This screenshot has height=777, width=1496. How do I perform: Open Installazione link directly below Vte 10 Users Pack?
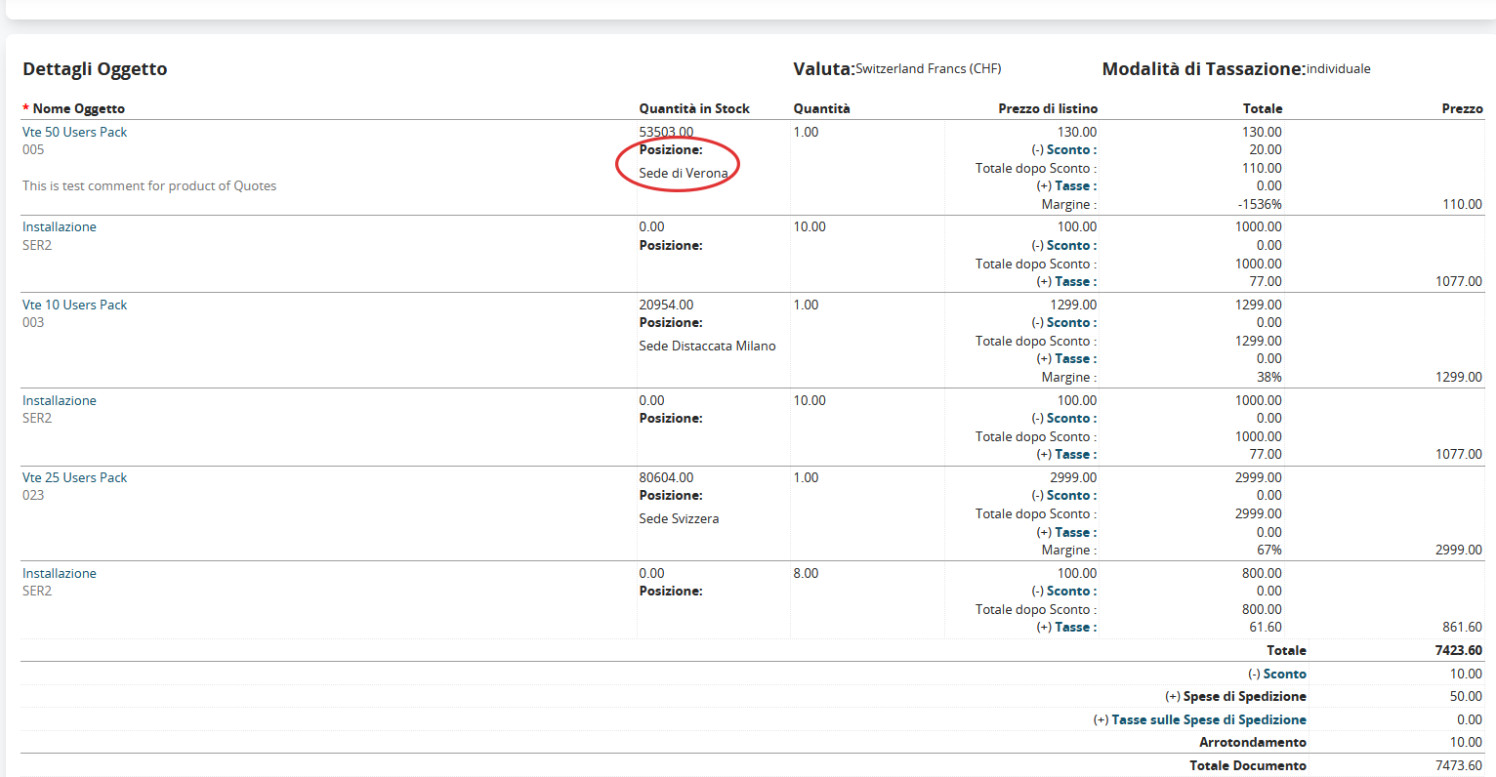(59, 401)
